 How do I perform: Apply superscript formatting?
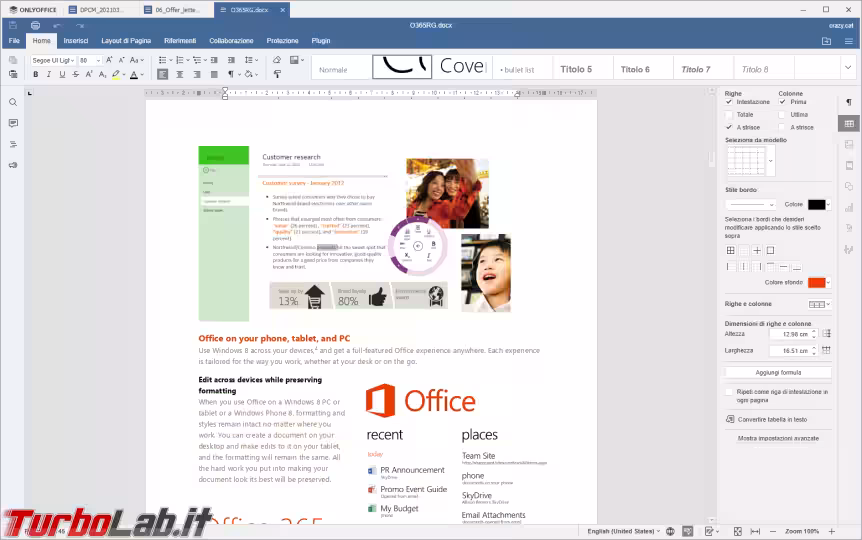89,74
